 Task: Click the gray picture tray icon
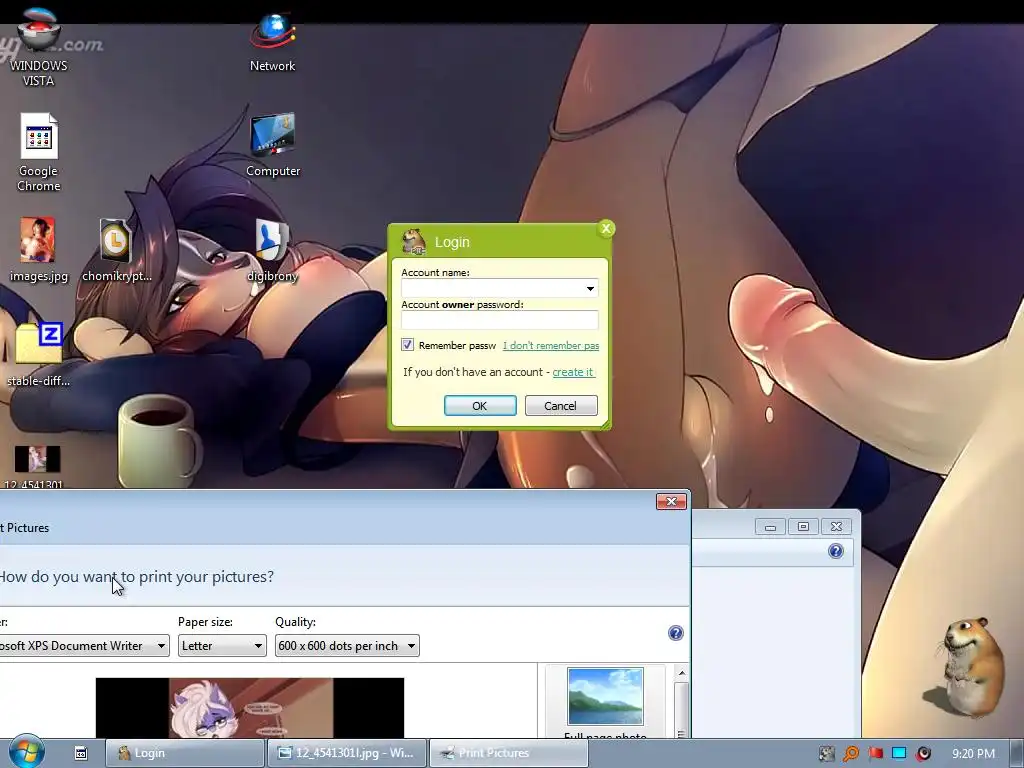[x=827, y=754]
